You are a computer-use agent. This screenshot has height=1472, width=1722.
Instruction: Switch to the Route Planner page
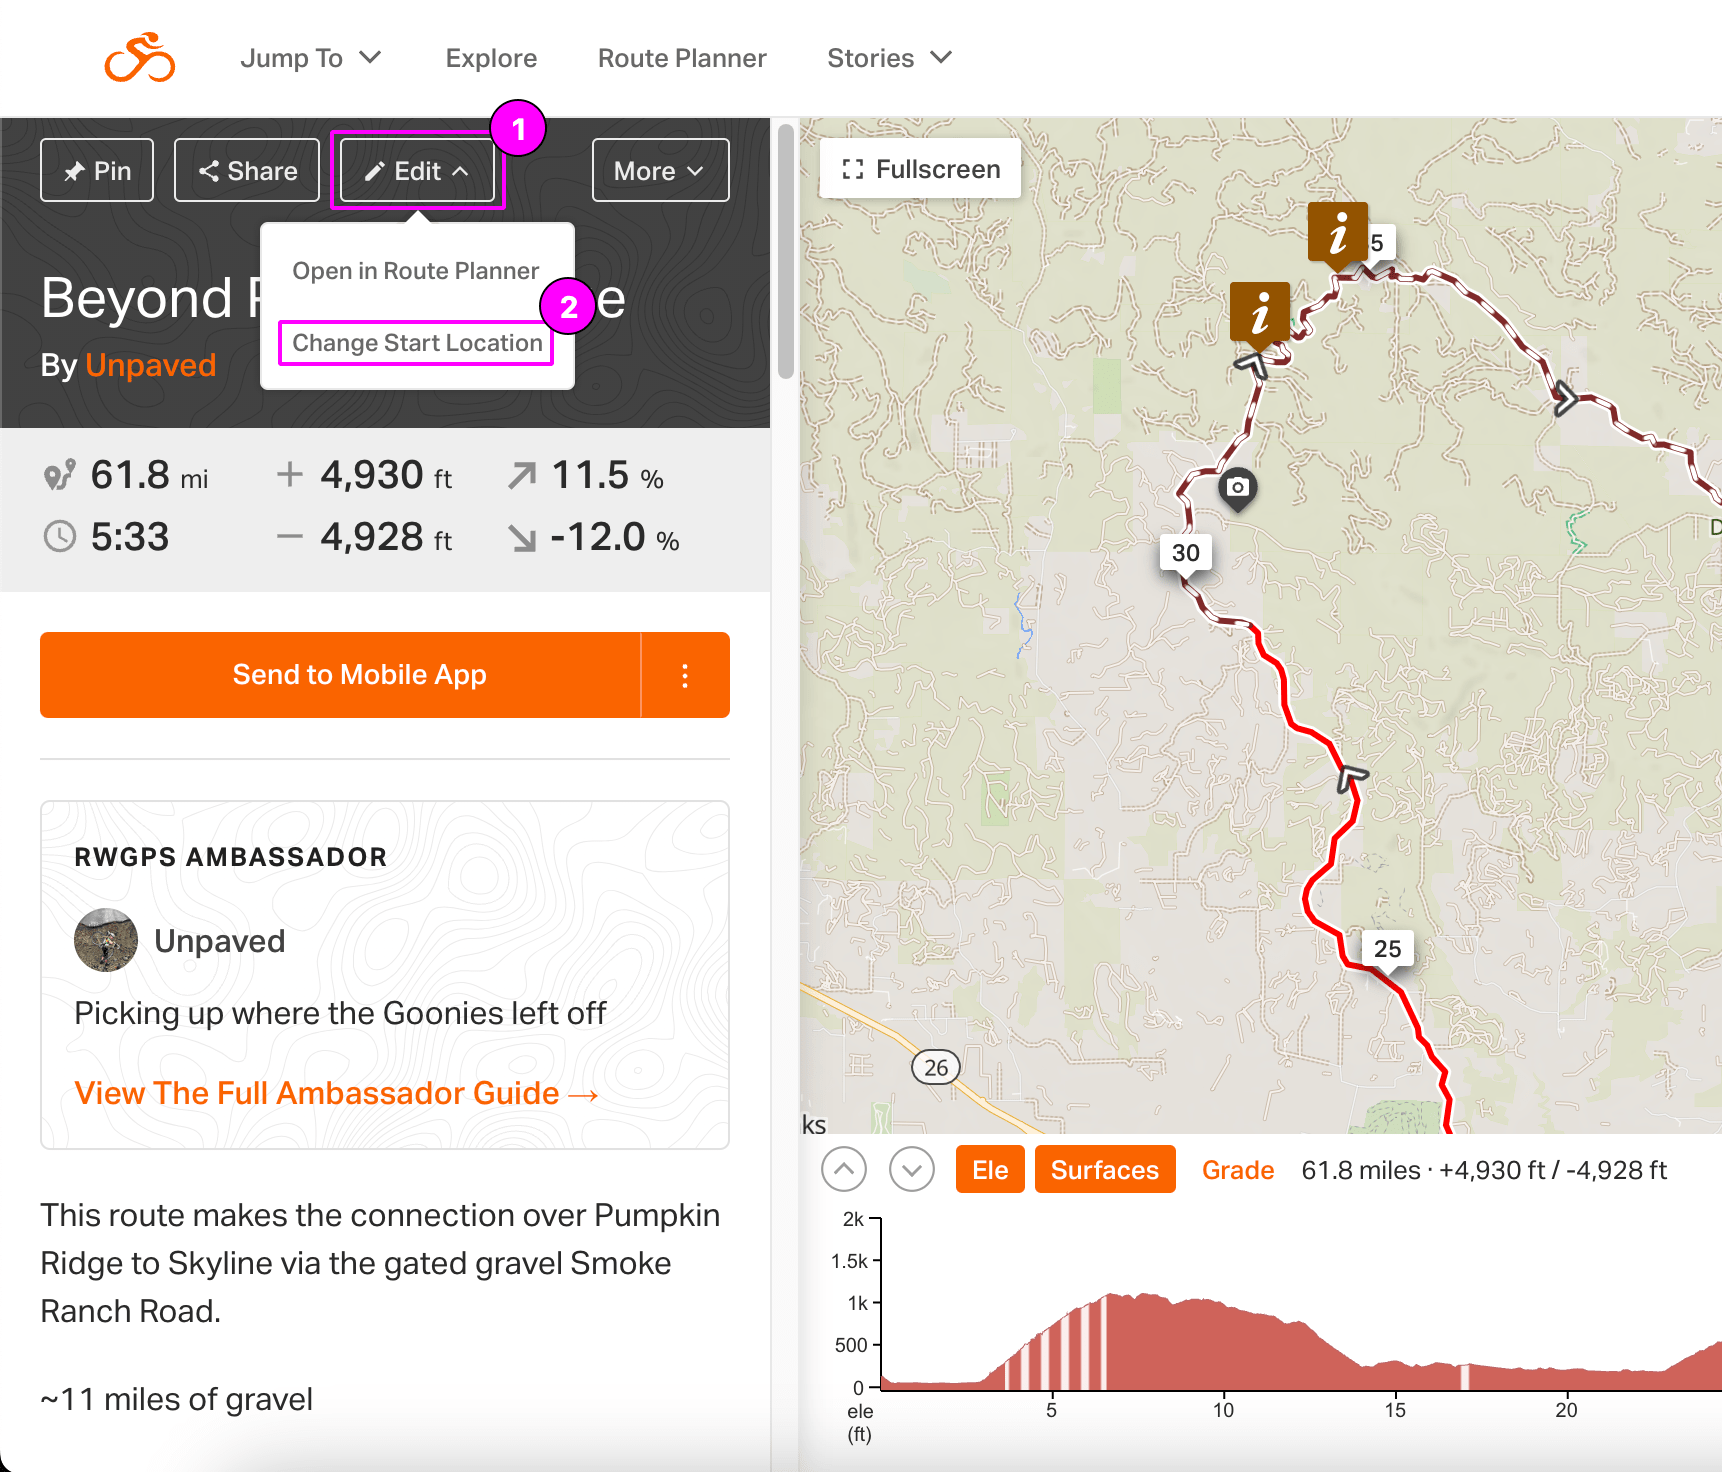pos(681,57)
